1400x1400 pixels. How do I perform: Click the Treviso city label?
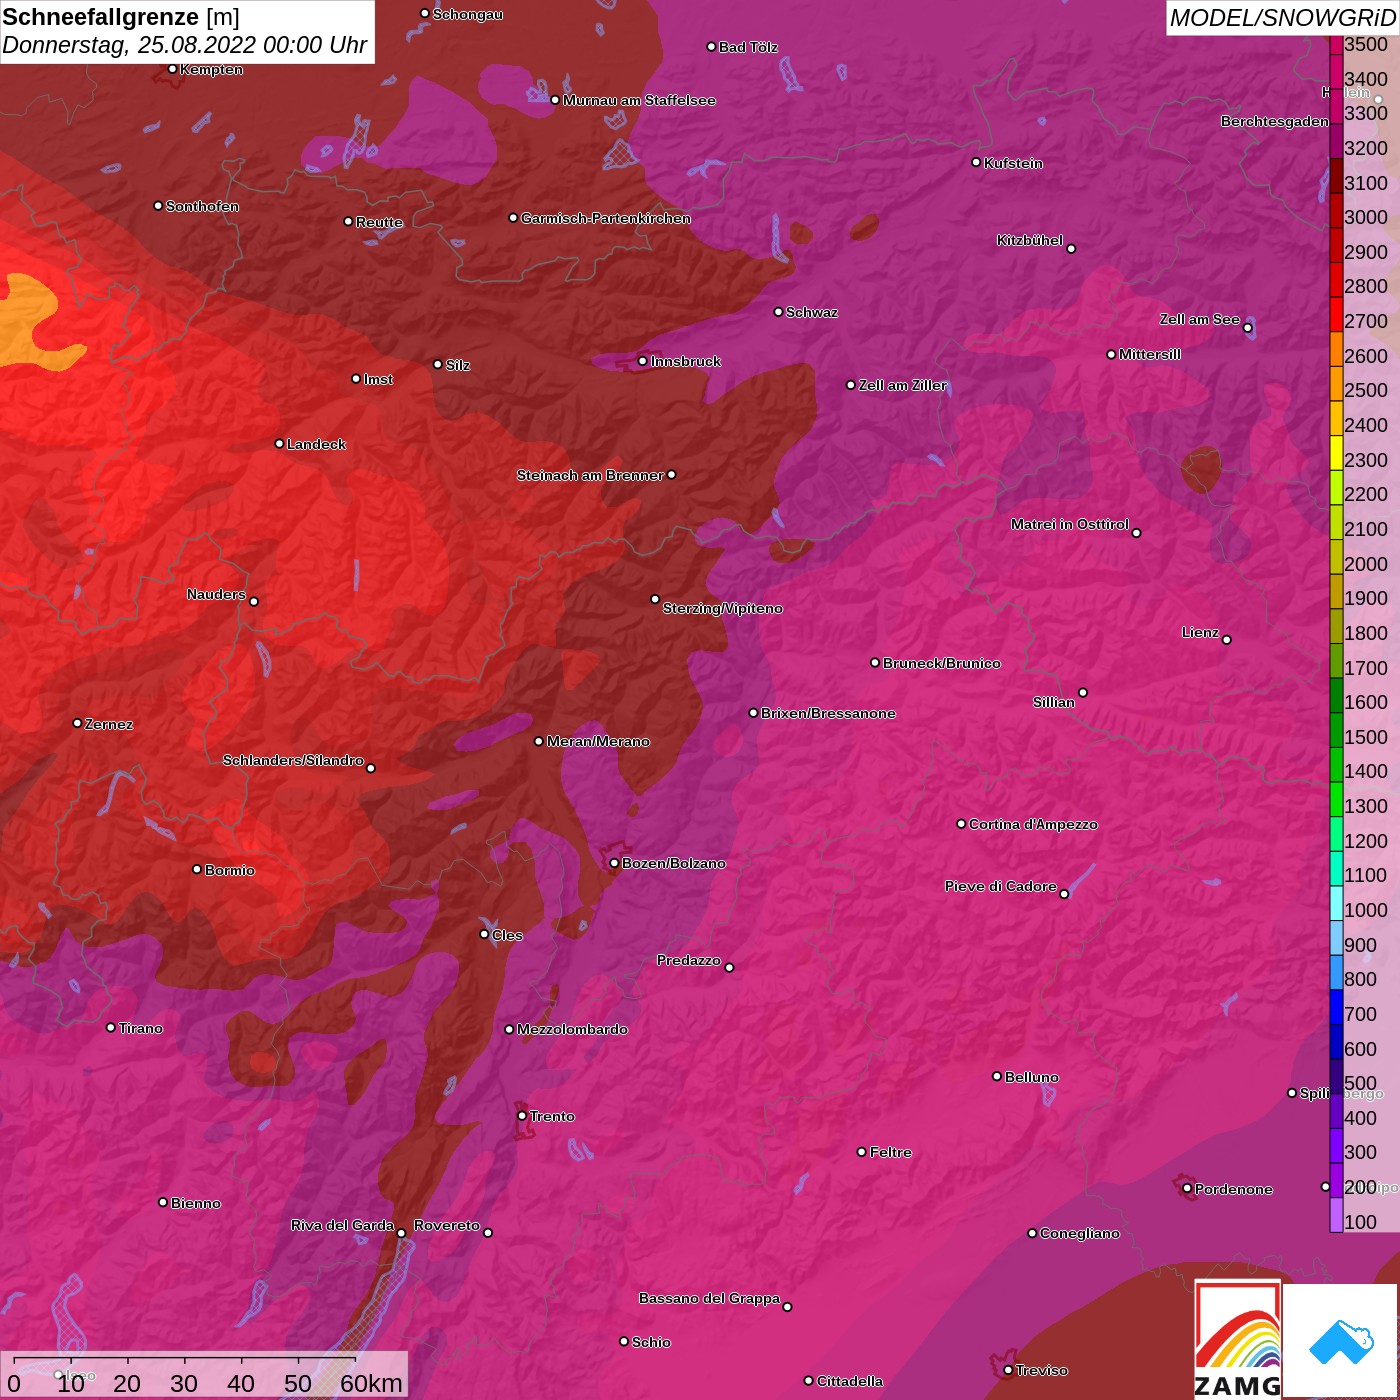(x=1042, y=1370)
